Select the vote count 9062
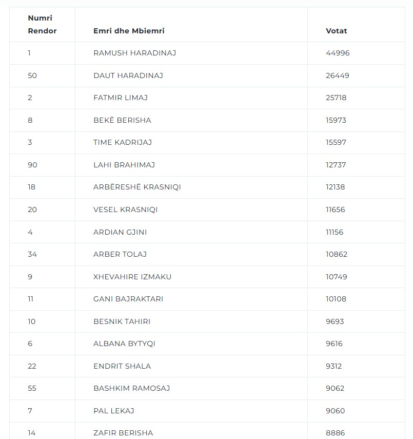This screenshot has width=413, height=439. click(335, 388)
